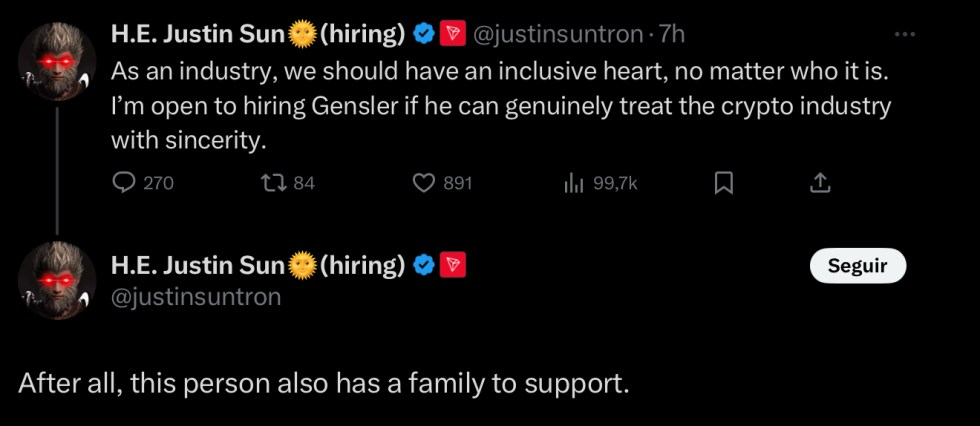
Task: Open the share icon on the first tweet
Action: pos(819,183)
